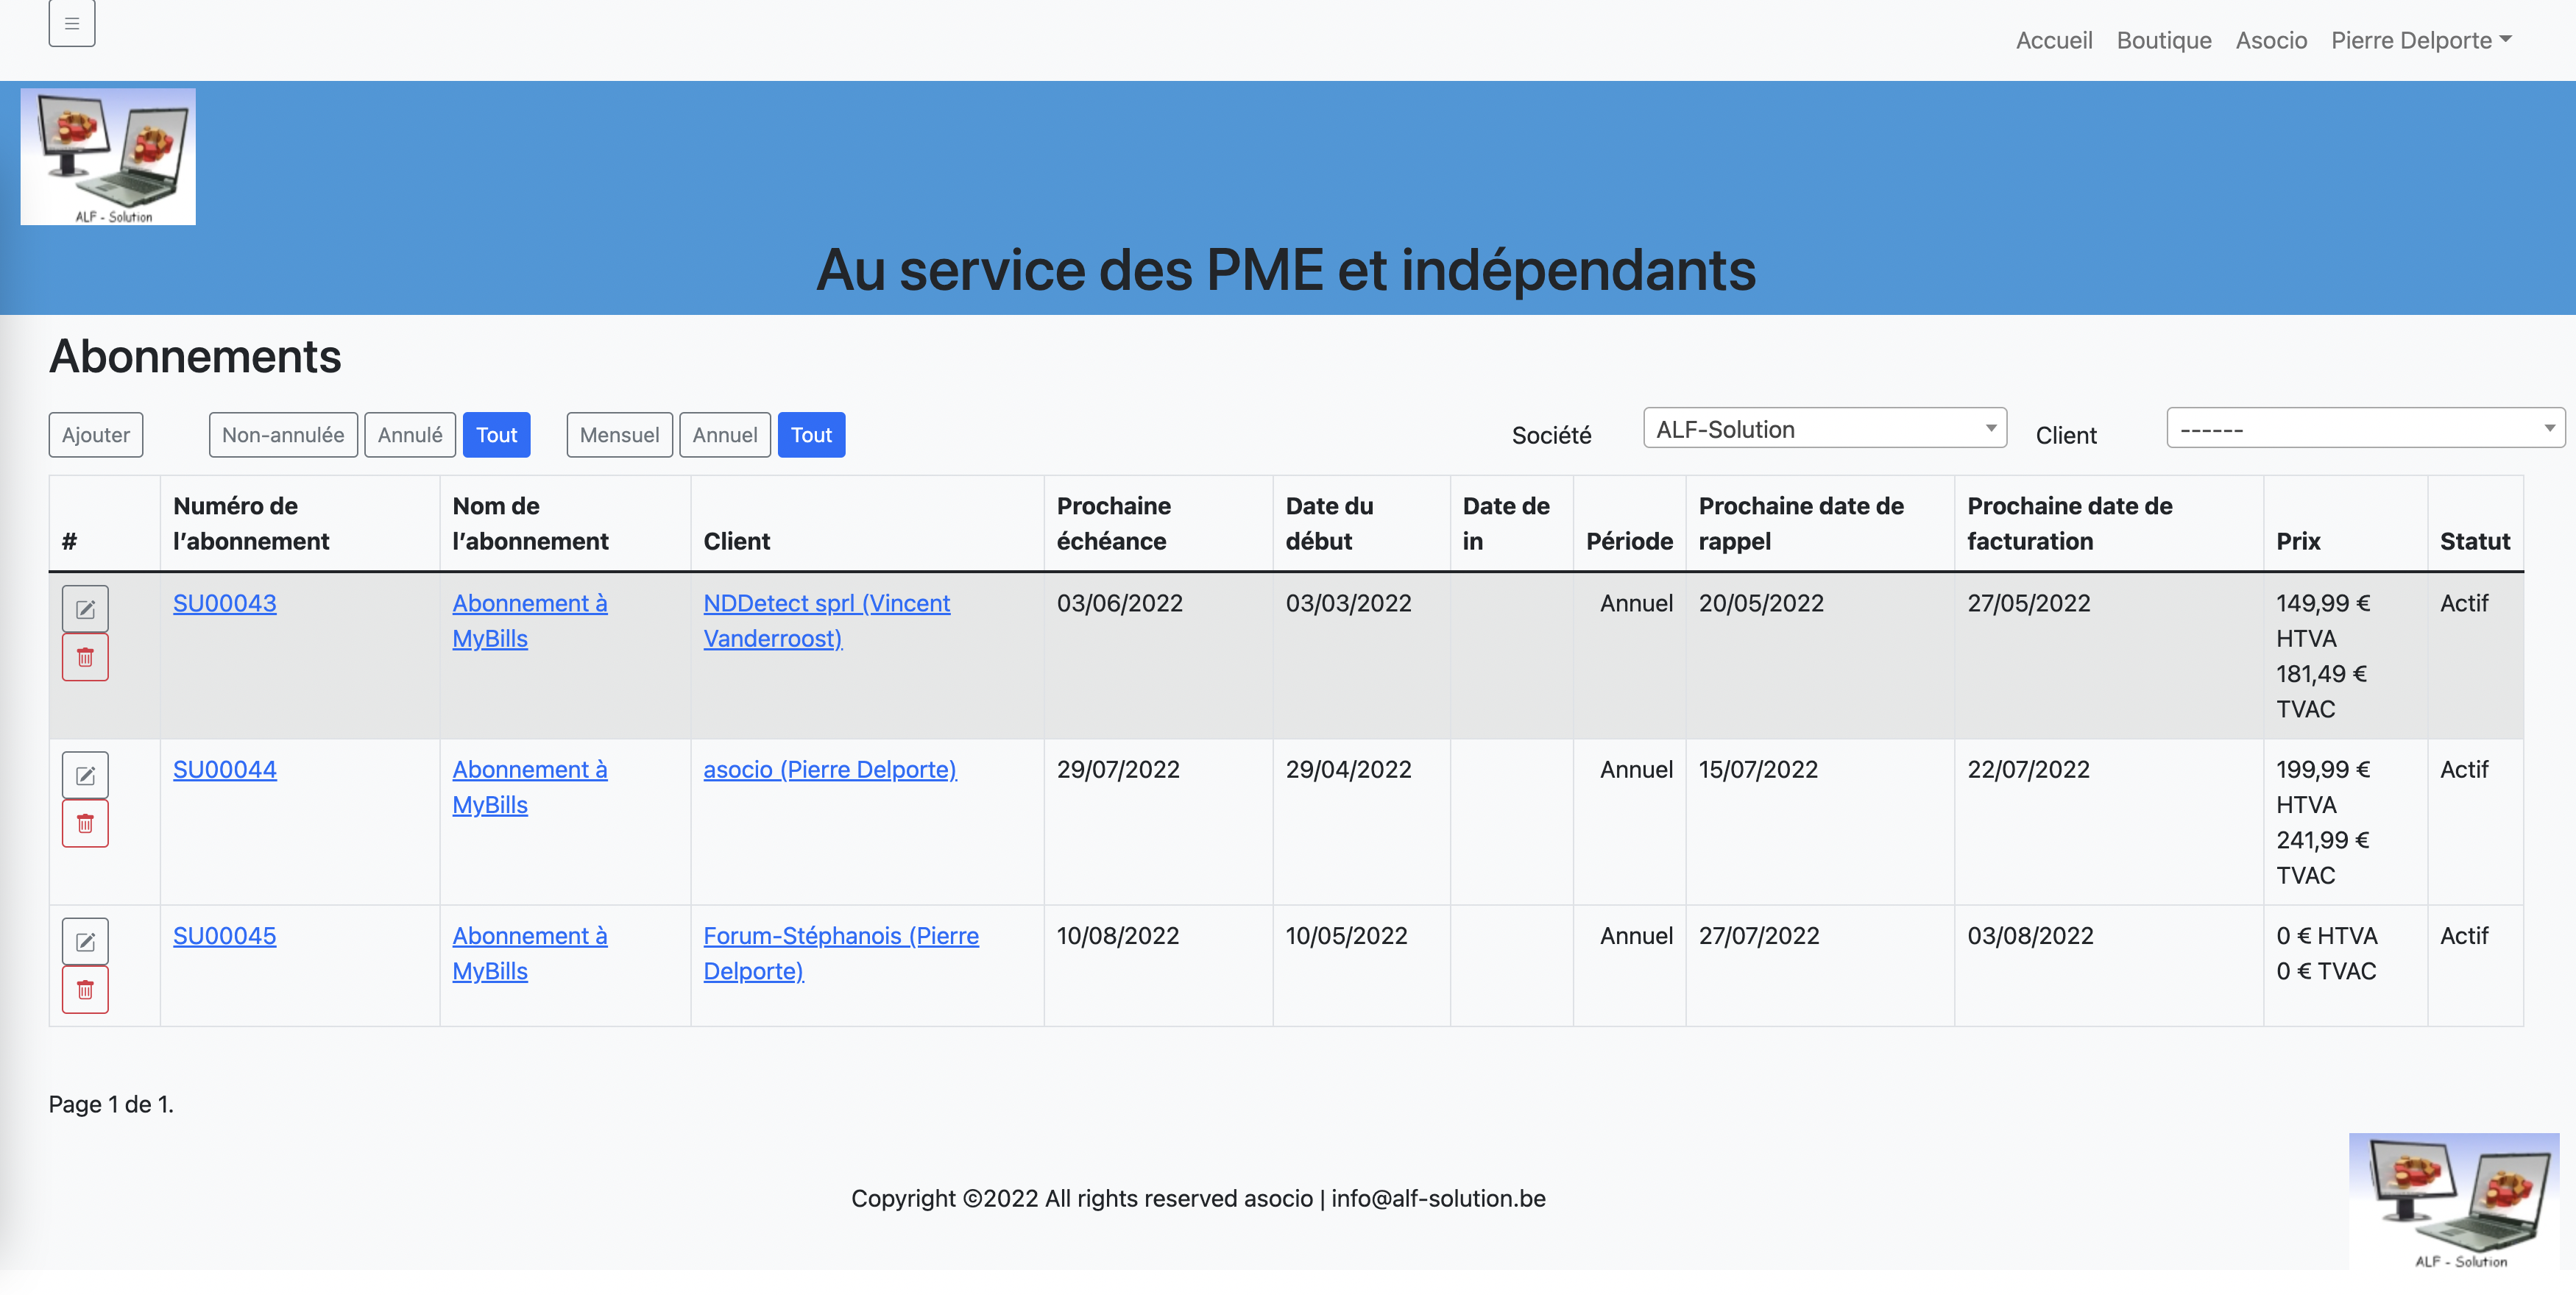2576x1295 pixels.
Task: Delete subscription SU00043
Action: click(85, 657)
